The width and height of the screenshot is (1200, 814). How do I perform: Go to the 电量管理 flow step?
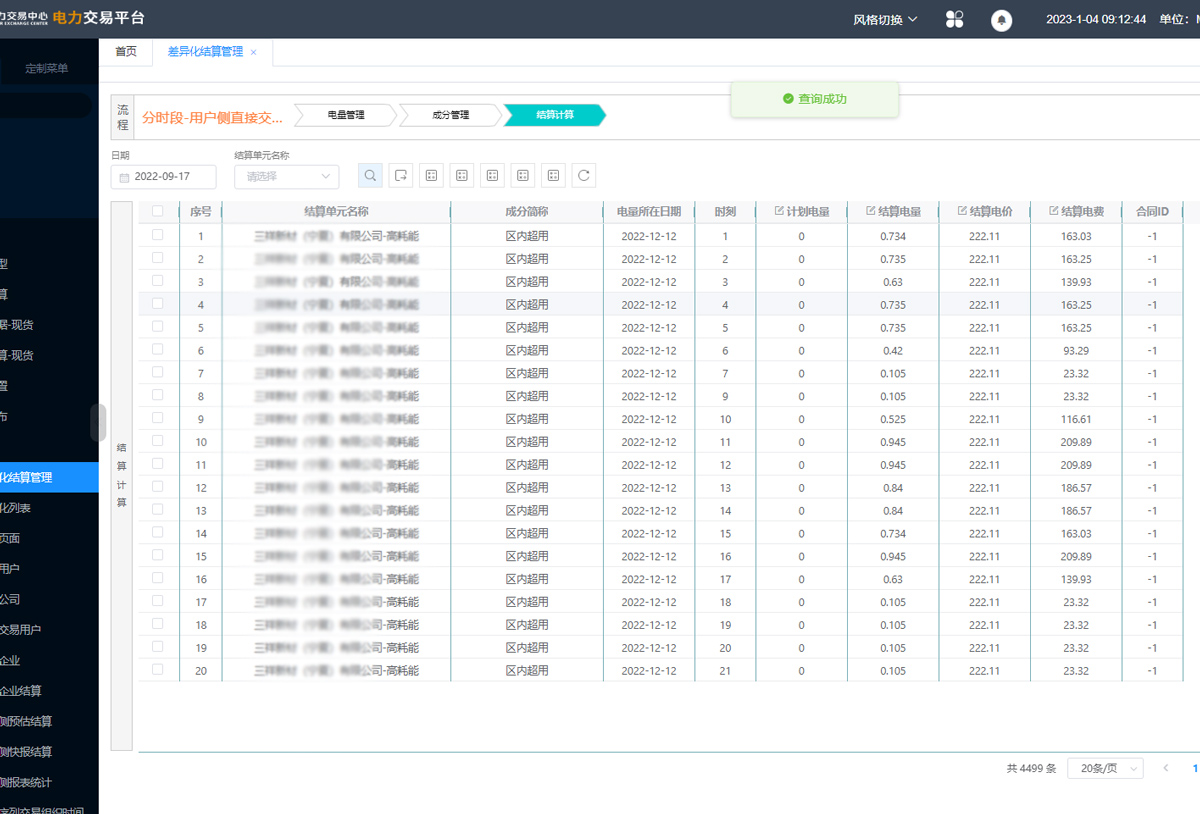click(345, 115)
